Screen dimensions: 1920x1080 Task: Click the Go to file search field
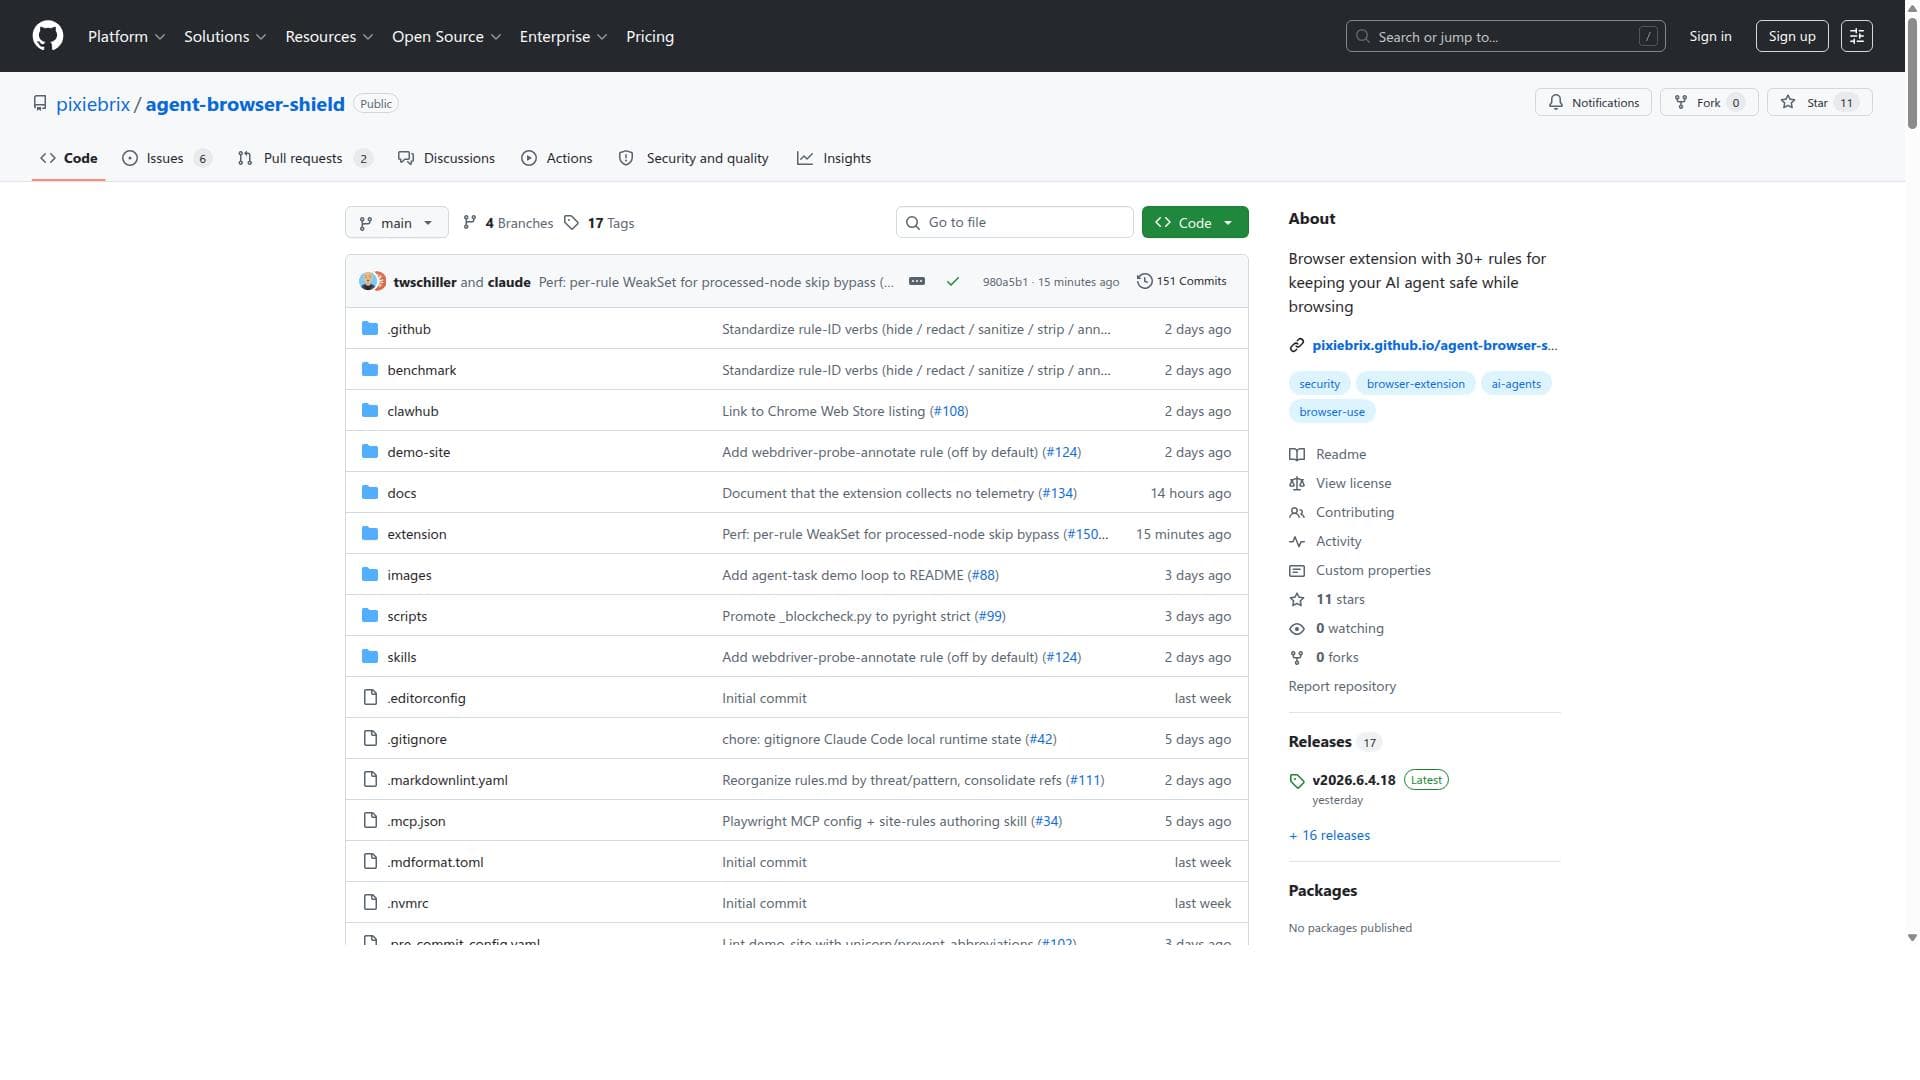pyautogui.click(x=1014, y=222)
